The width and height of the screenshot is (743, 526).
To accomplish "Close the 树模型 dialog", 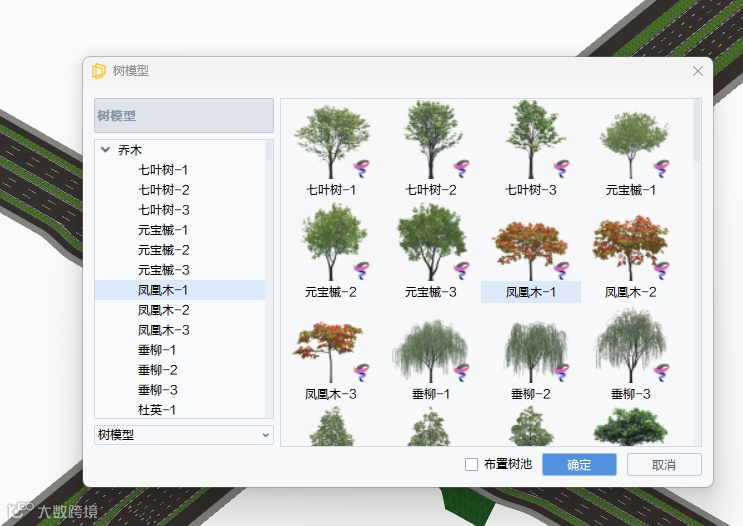I will 698,71.
